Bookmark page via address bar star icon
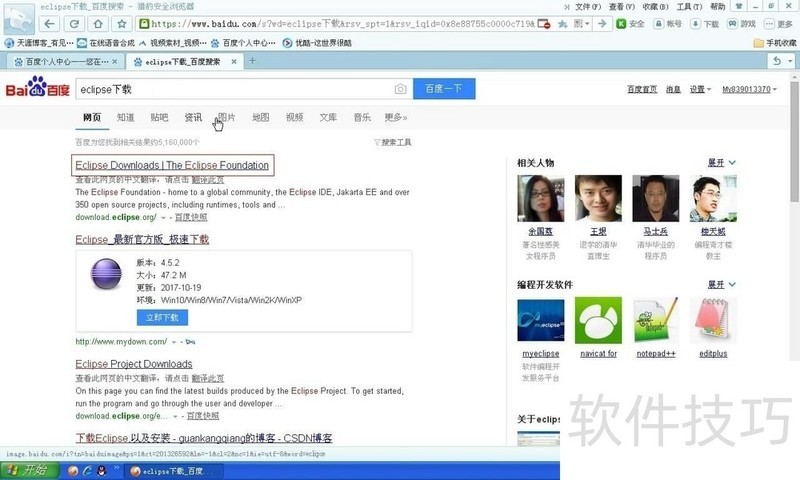Screen dimensions: 800x480 563,24
